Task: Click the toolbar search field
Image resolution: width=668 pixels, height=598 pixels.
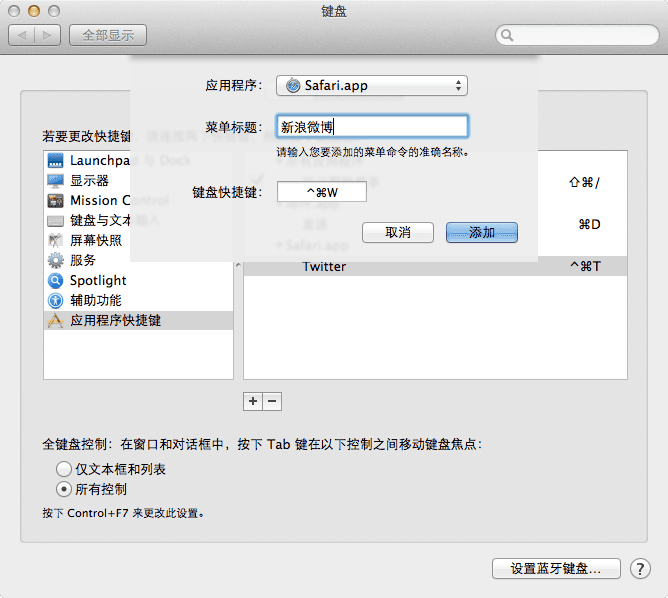Action: (577, 35)
